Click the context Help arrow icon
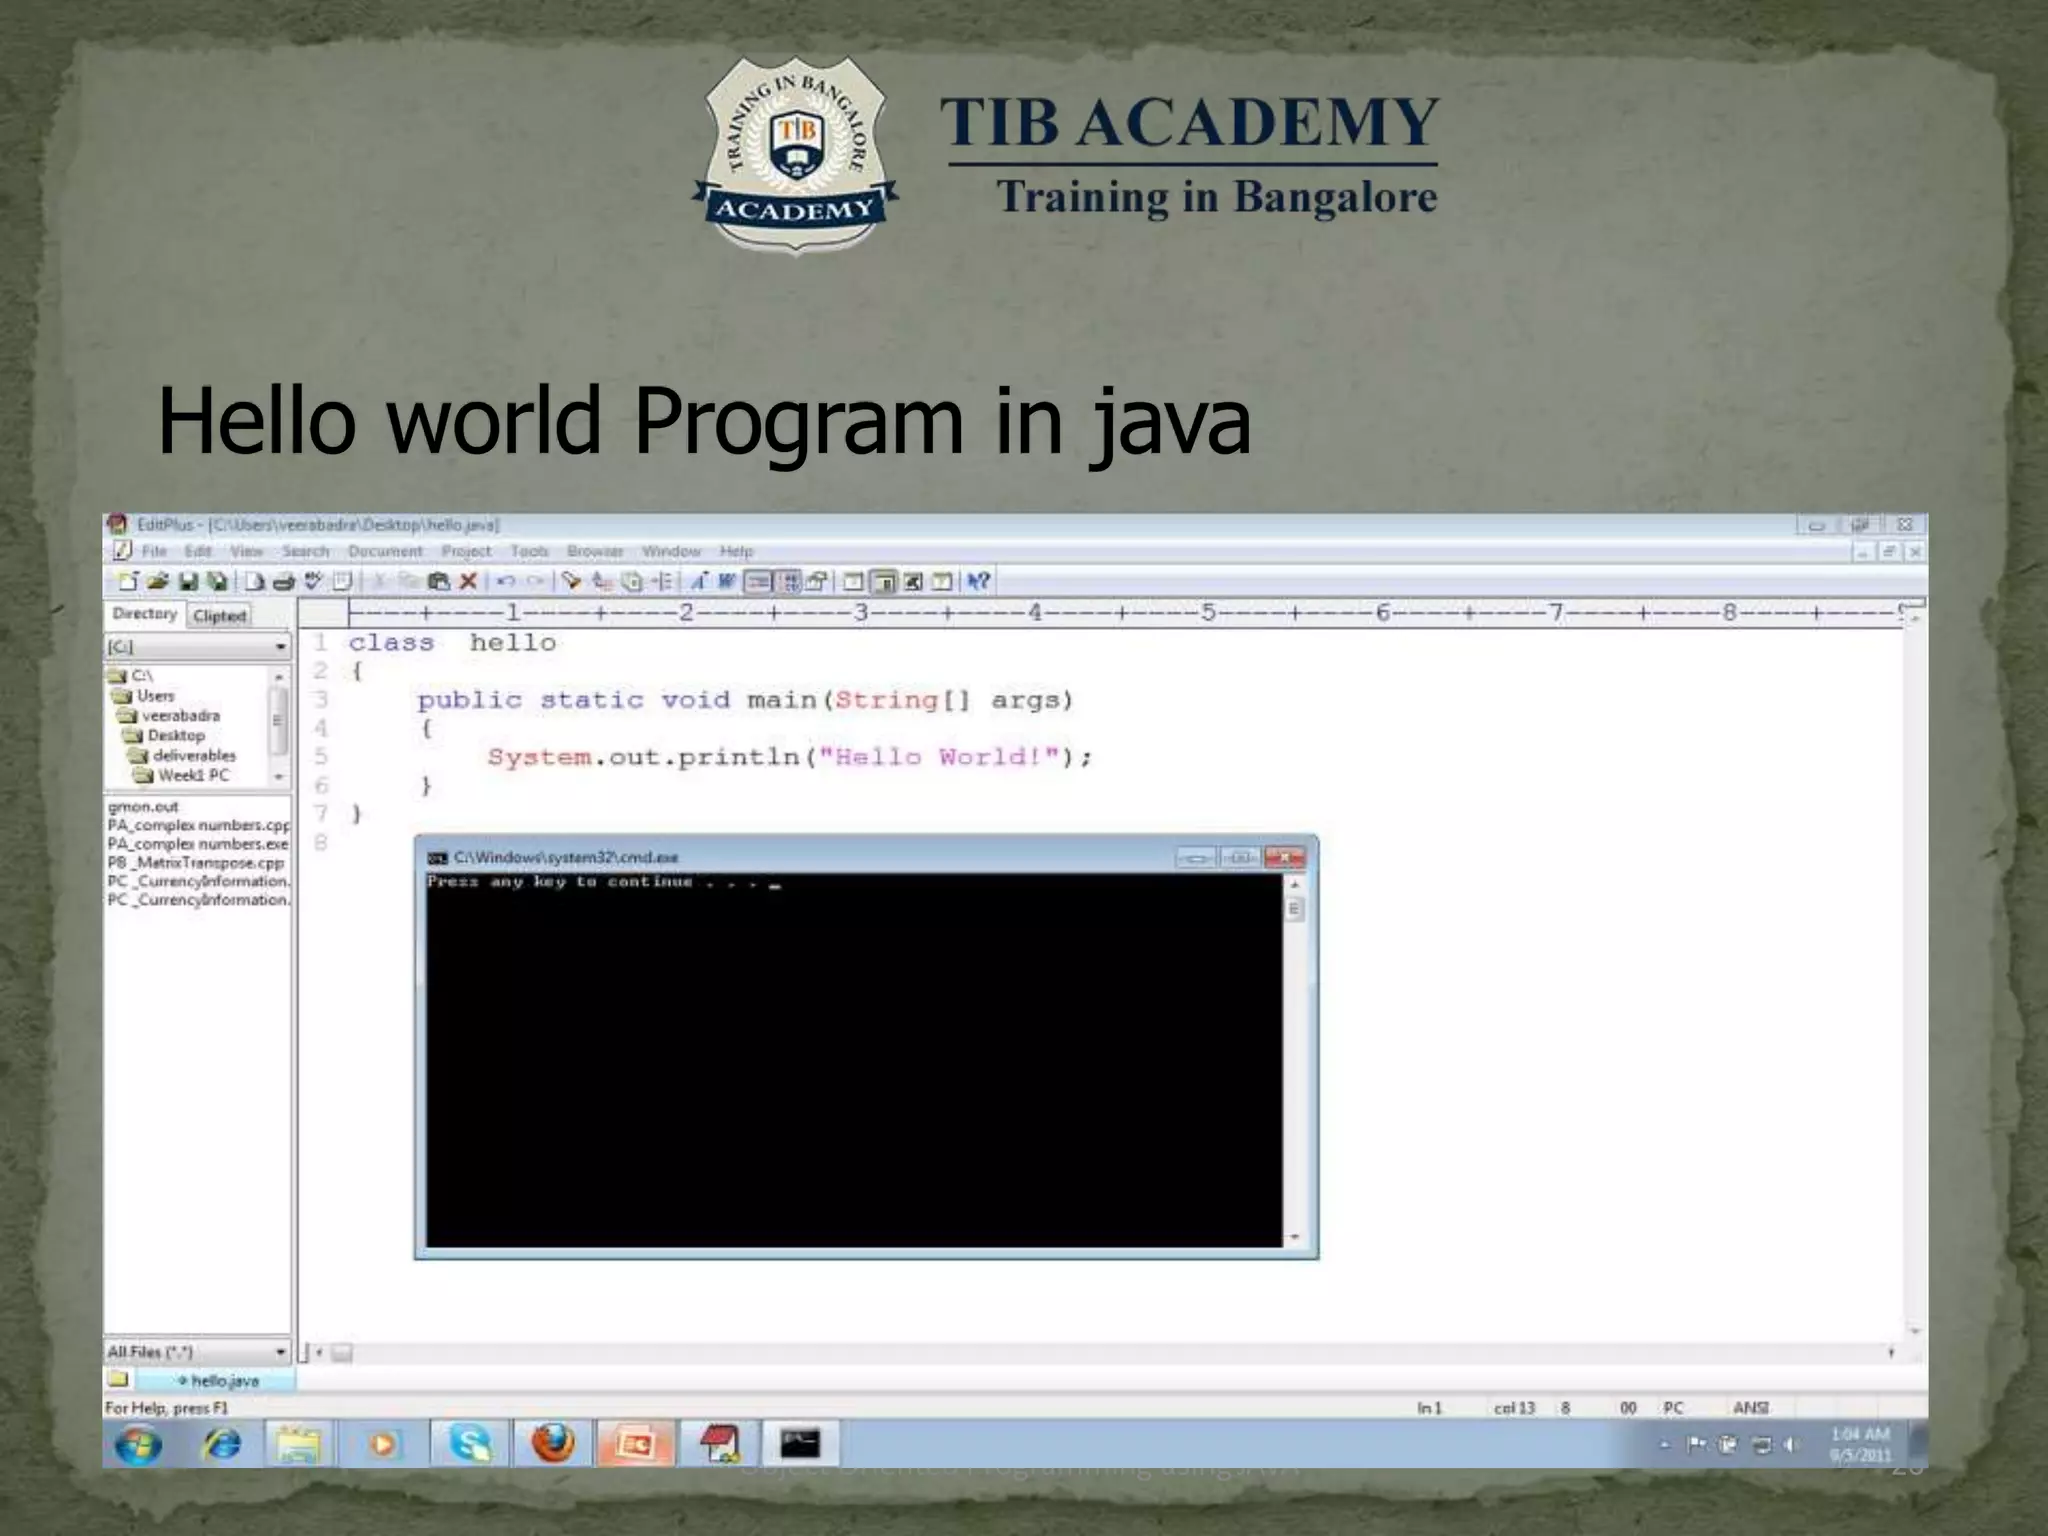 [979, 581]
